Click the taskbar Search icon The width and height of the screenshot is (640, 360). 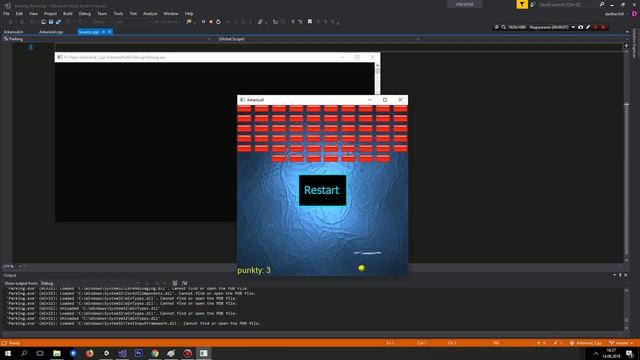tap(24, 353)
